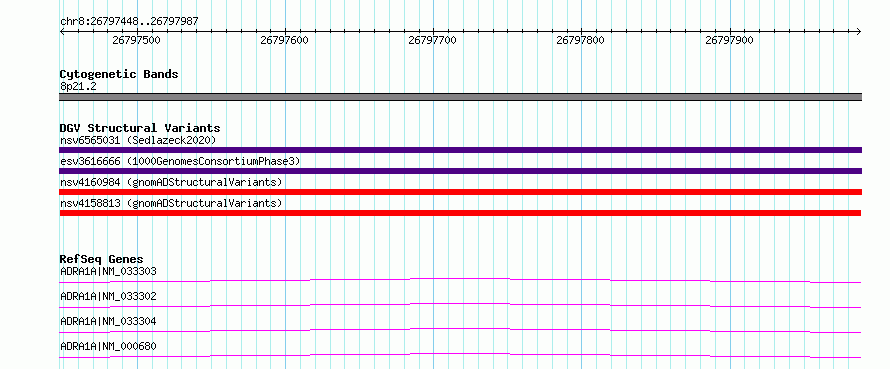
Task: Click the magenta intron line of NM_000680
Action: click(460, 355)
